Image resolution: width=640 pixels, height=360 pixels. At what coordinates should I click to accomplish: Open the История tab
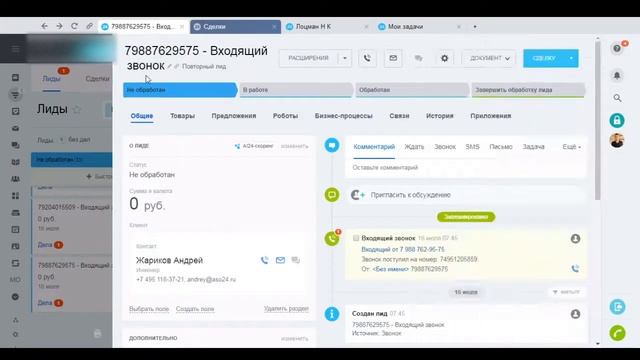(440, 116)
